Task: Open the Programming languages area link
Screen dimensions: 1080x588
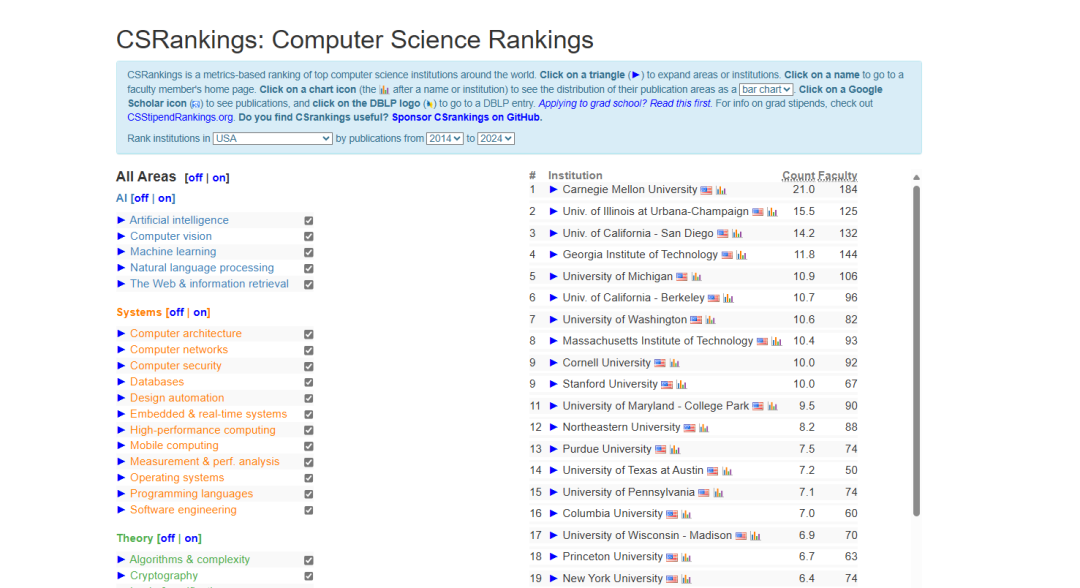Action: pyautogui.click(x=191, y=494)
